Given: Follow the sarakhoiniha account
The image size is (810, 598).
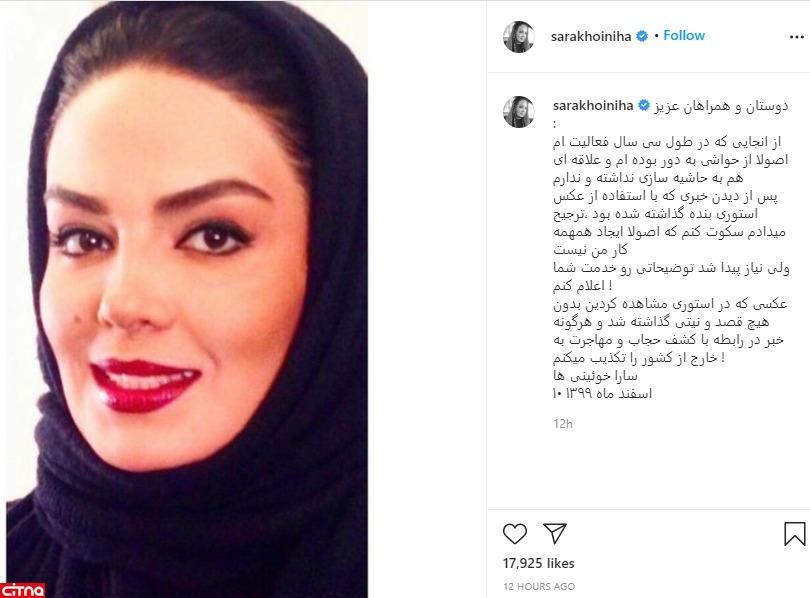Looking at the screenshot, I should coord(684,36).
